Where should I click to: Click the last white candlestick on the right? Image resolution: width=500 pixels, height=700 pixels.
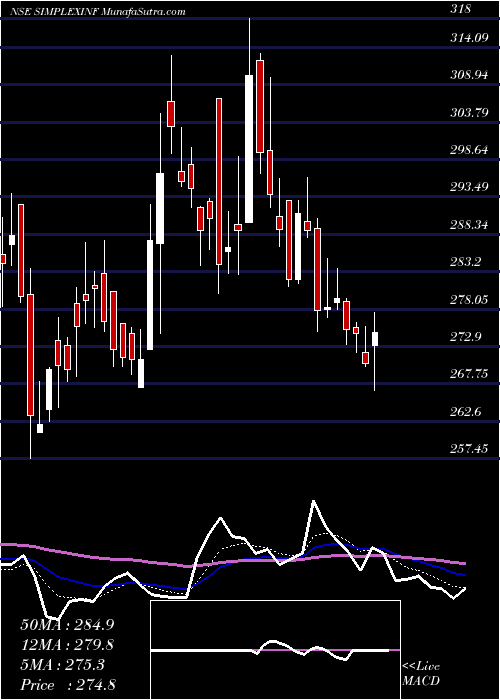pyautogui.click(x=375, y=339)
